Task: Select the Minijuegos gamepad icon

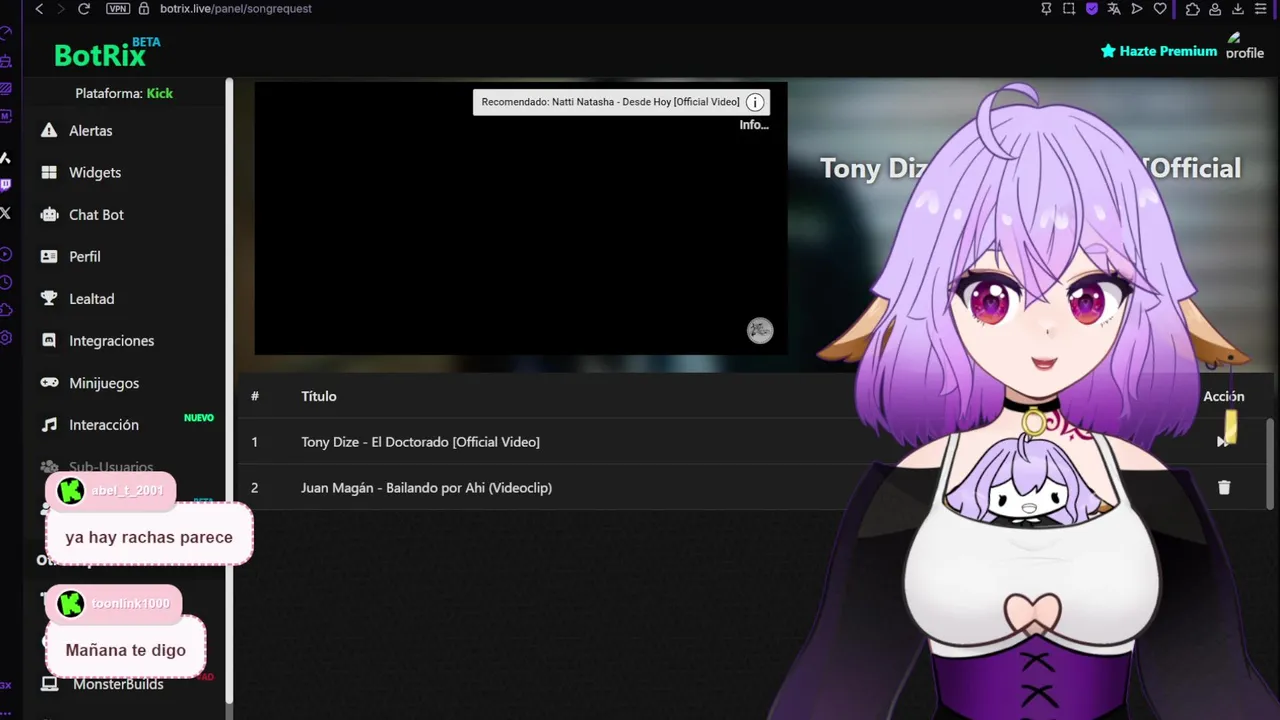Action: (x=49, y=383)
